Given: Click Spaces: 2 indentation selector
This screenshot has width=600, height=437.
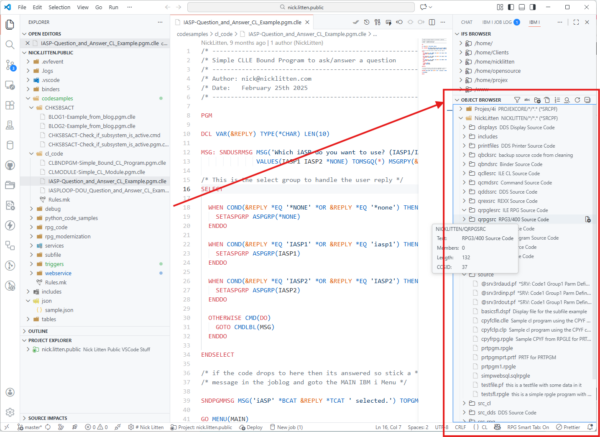Looking at the screenshot, I should click(x=418, y=427).
